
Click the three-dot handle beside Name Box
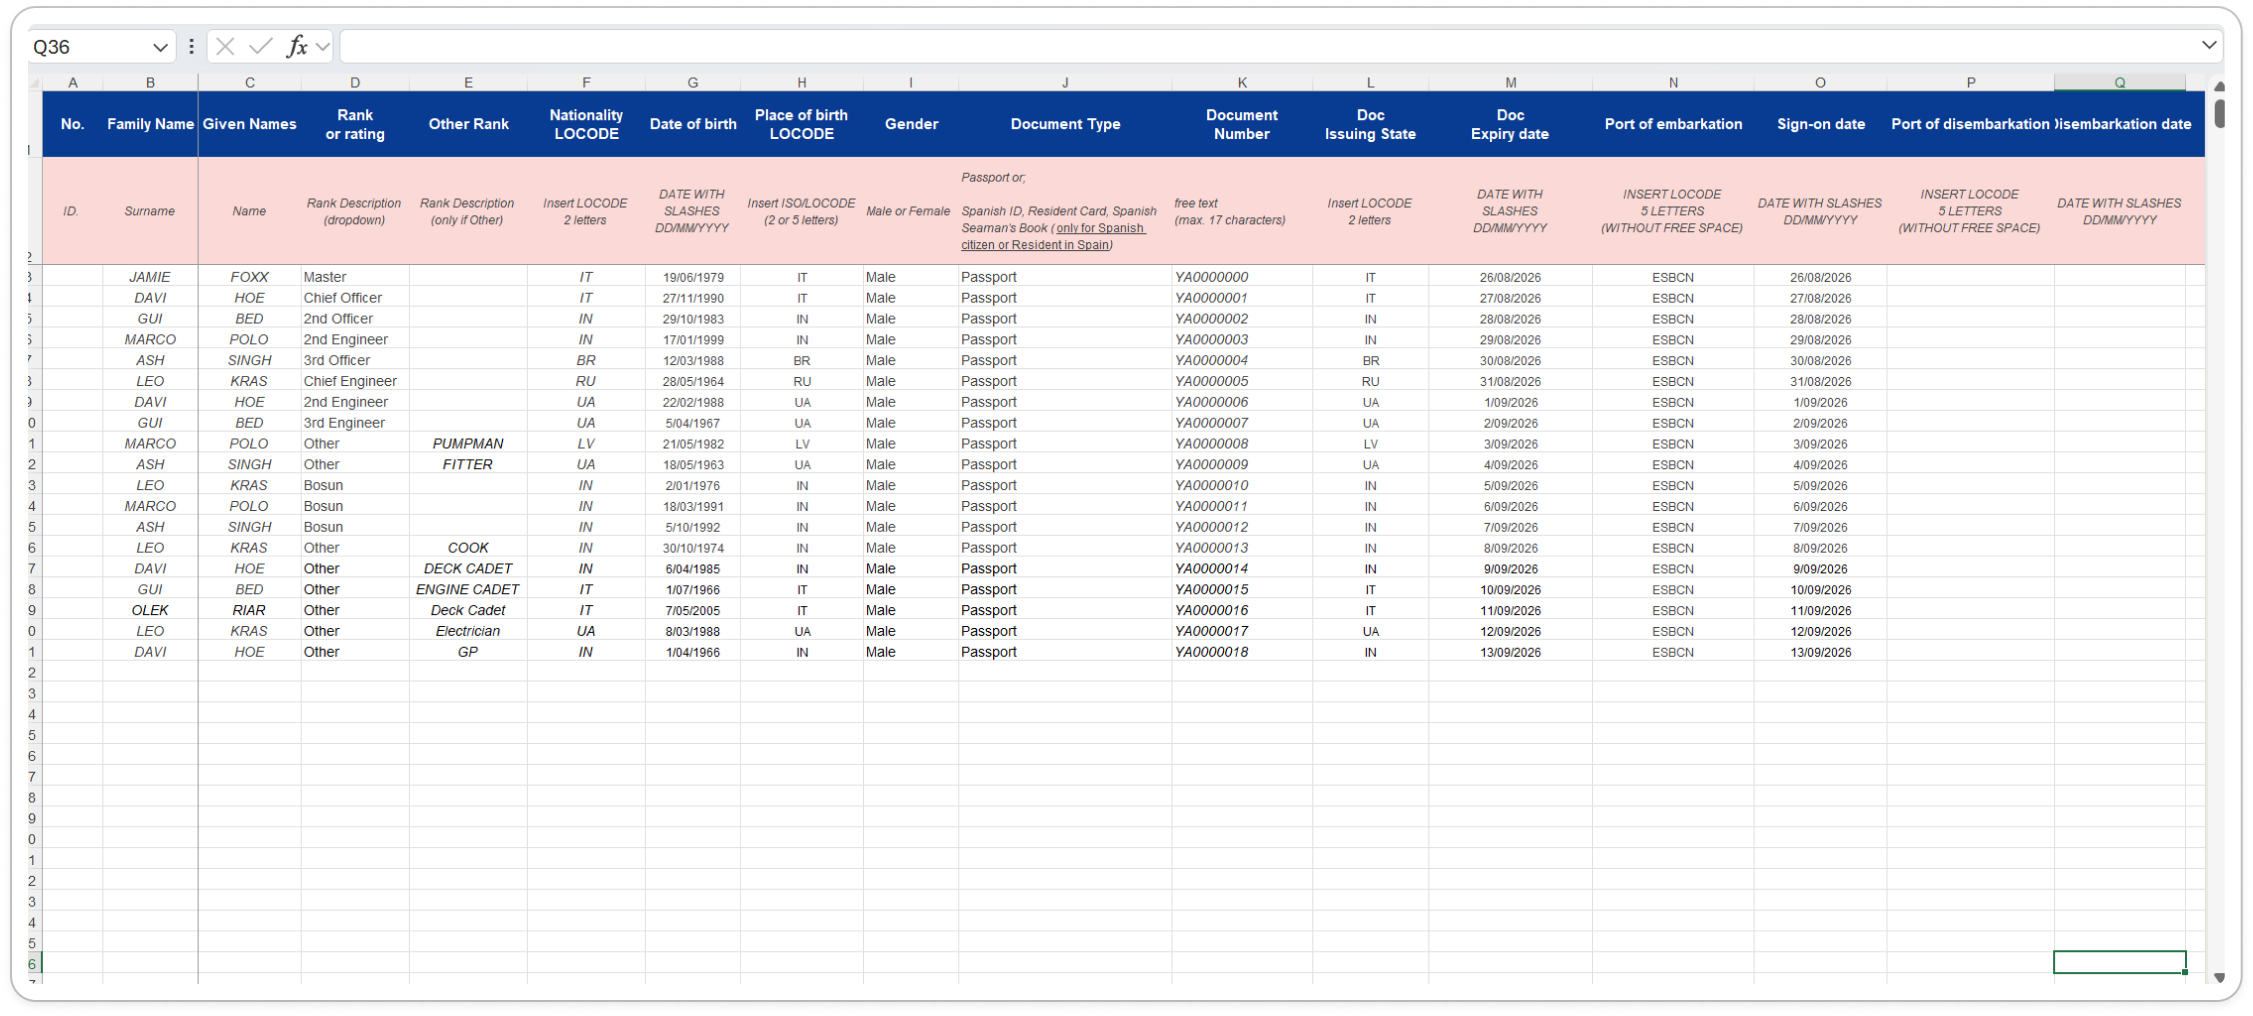click(x=191, y=46)
